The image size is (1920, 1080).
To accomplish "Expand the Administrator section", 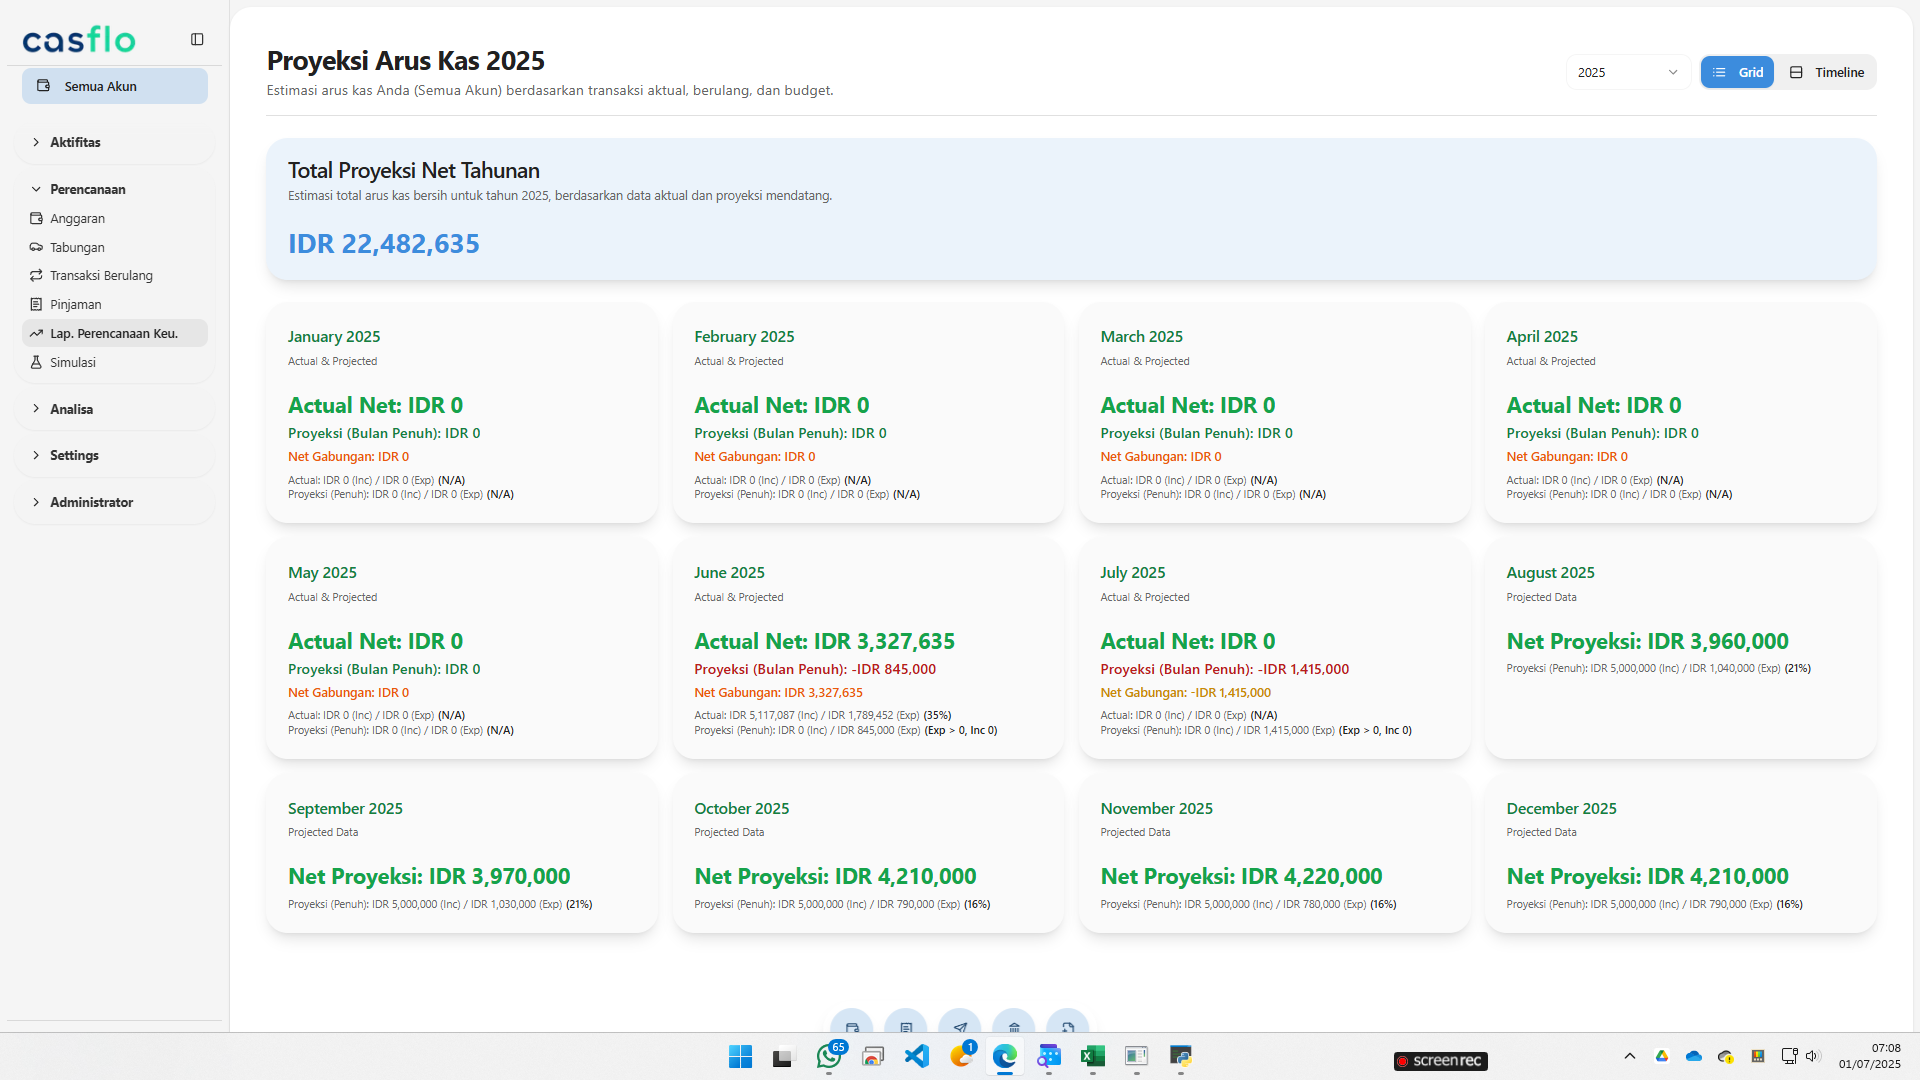I will coord(91,502).
